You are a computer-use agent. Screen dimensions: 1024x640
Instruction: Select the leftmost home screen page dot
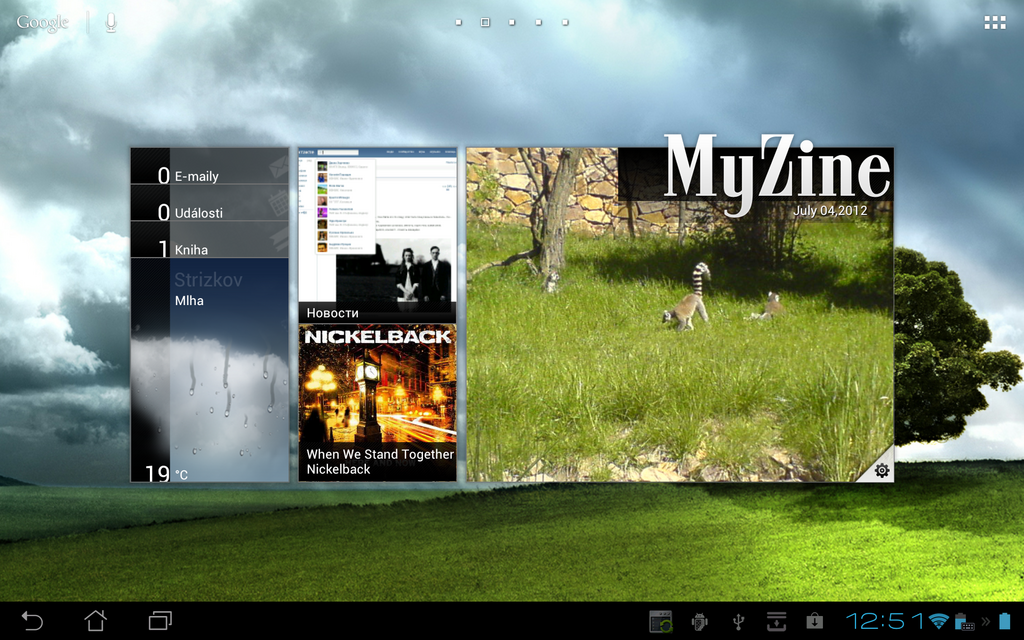(x=457, y=22)
